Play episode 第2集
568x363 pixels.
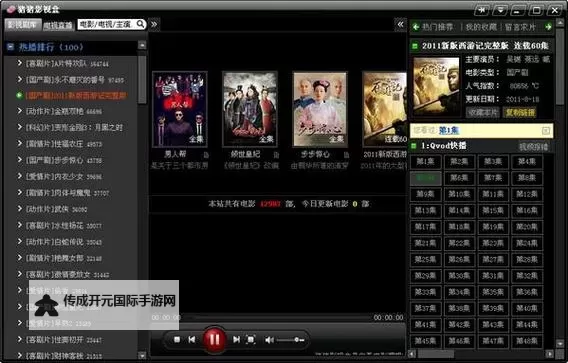coord(459,162)
